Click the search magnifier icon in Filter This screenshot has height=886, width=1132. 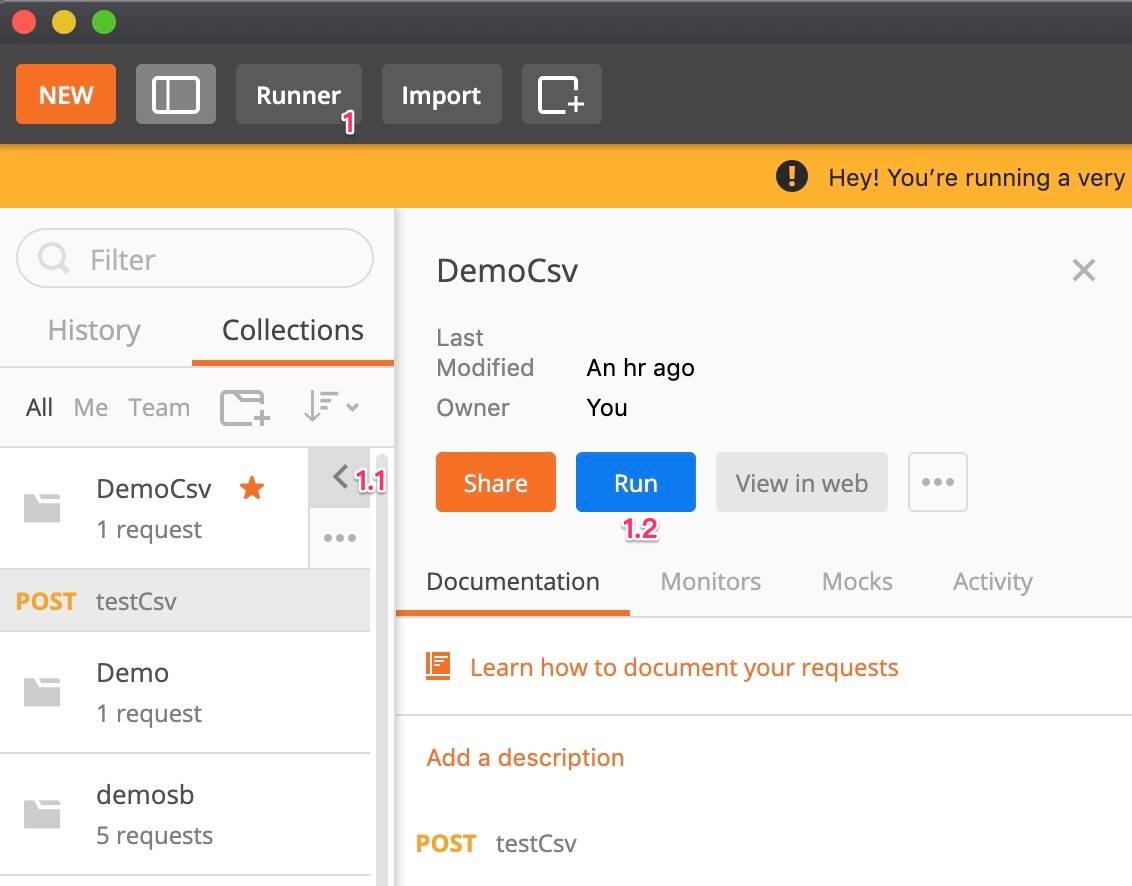click(53, 258)
